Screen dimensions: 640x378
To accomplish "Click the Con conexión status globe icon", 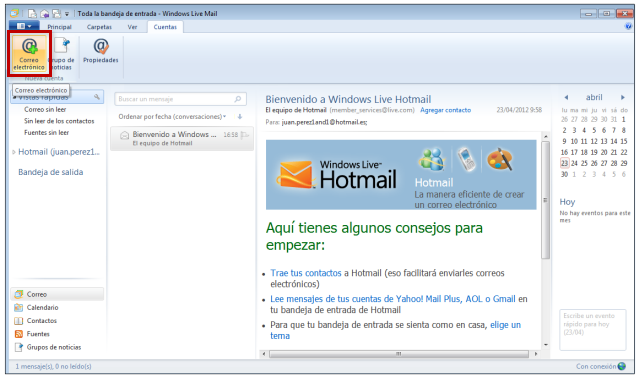I will 622,366.
